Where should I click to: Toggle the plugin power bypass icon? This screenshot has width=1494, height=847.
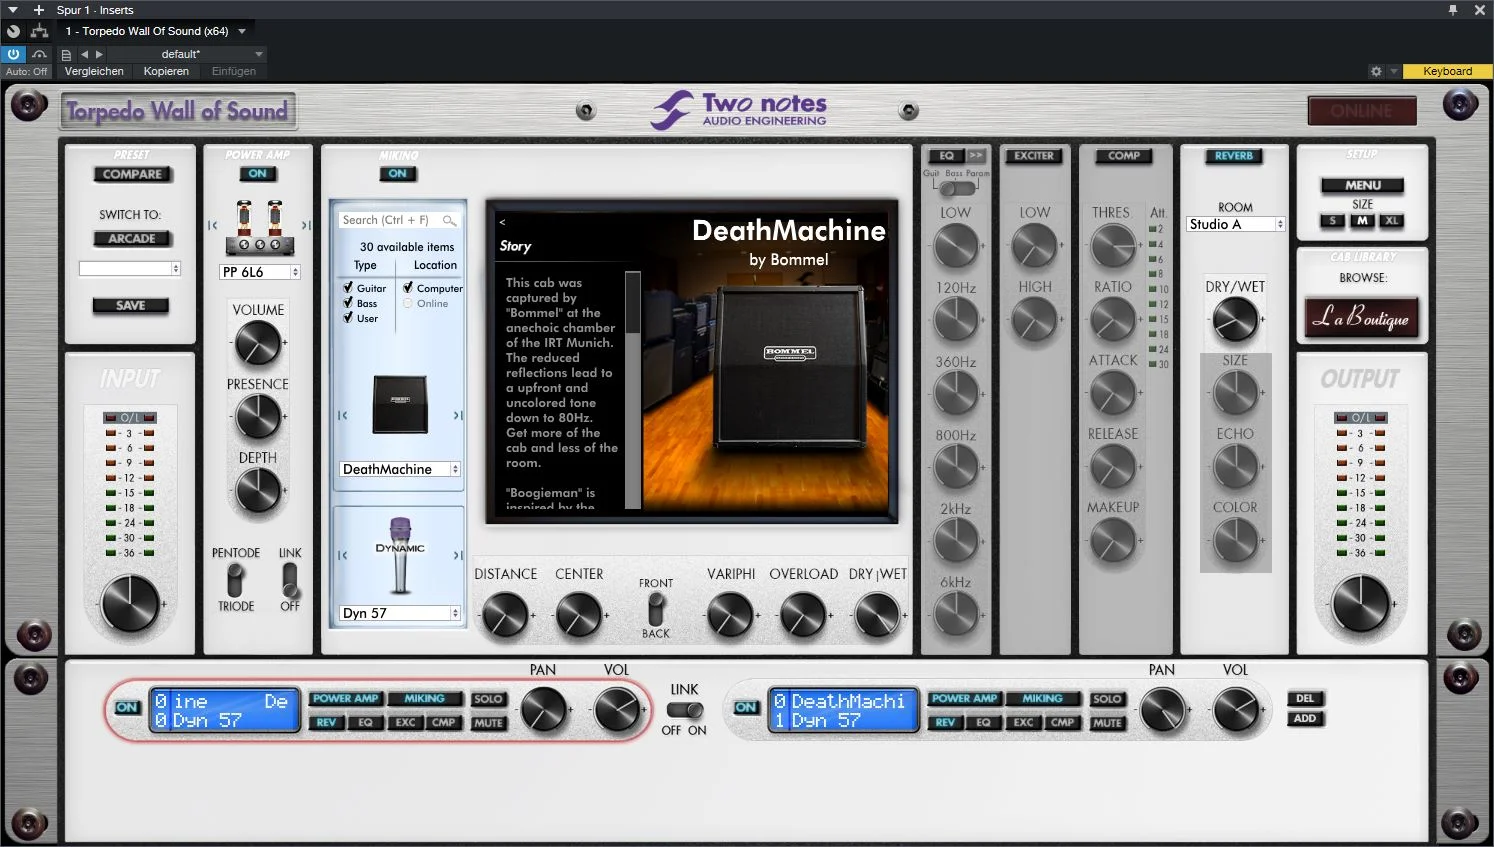[x=14, y=54]
